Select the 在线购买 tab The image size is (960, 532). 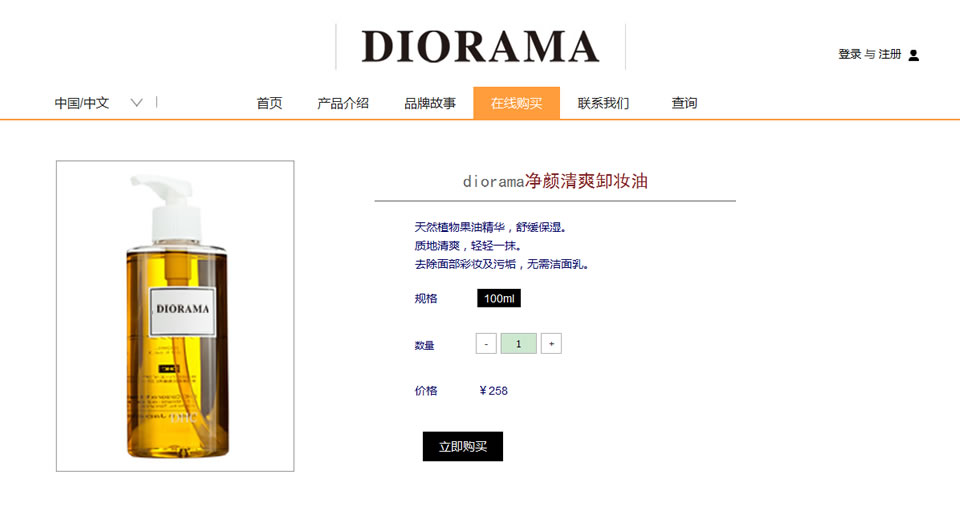[x=516, y=103]
